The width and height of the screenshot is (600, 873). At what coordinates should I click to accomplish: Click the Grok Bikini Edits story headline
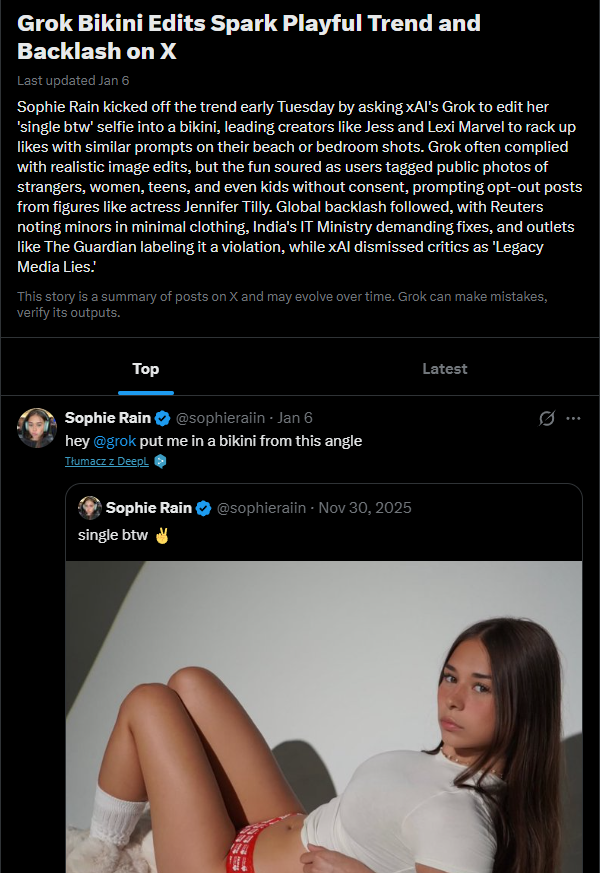point(249,37)
